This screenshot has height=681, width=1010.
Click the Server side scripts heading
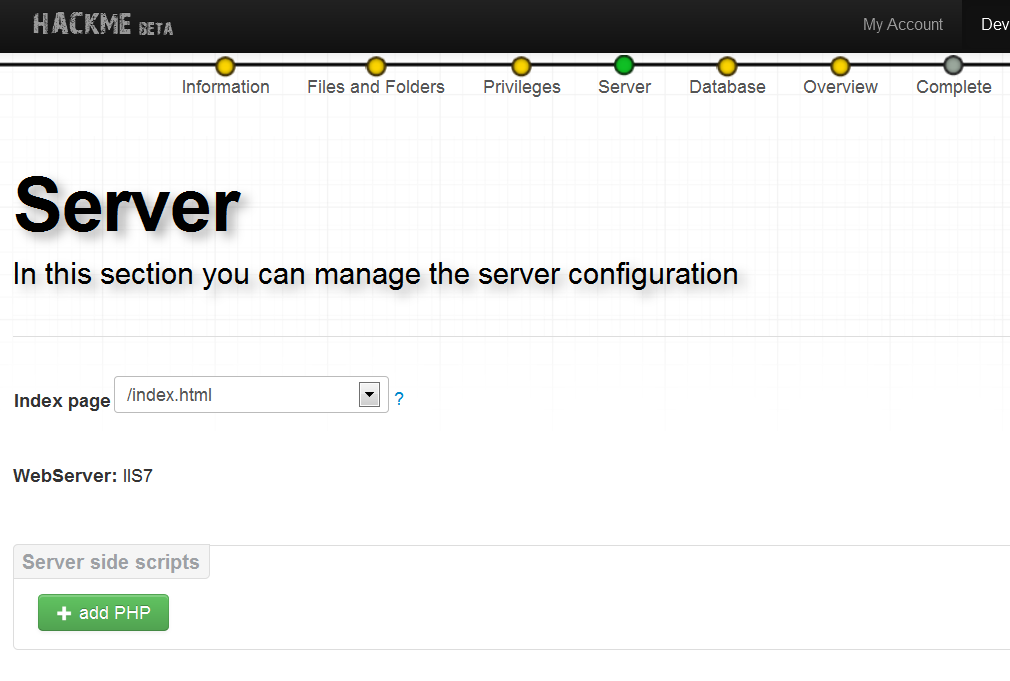(x=111, y=562)
